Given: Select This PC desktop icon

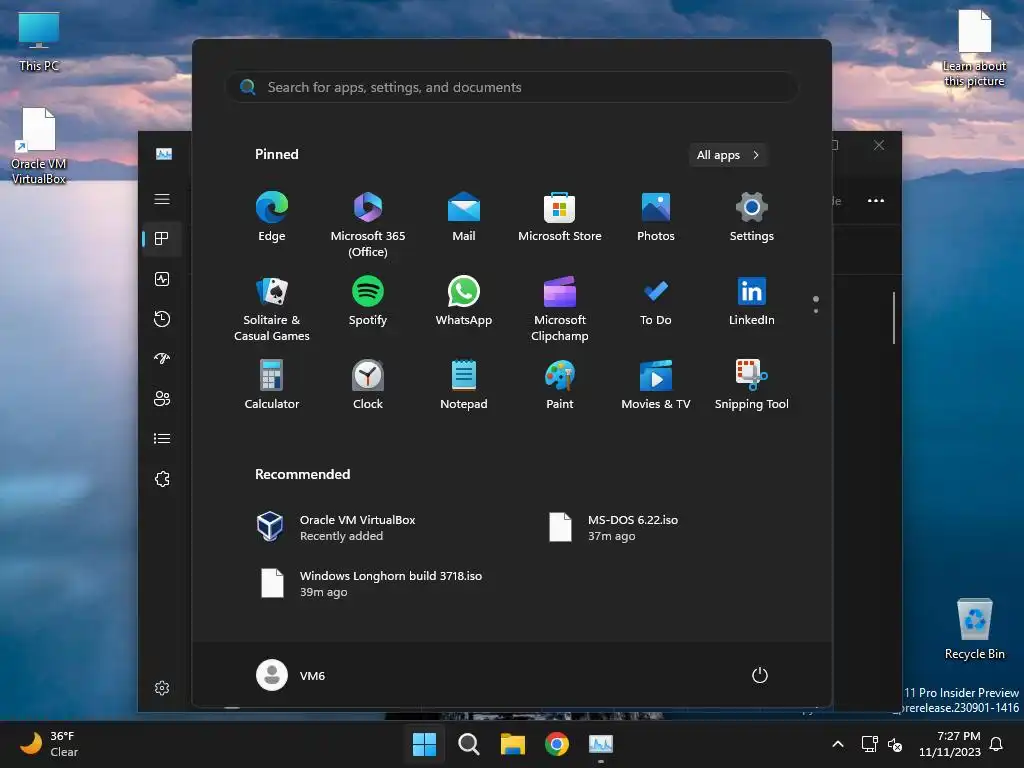Looking at the screenshot, I should [39, 42].
